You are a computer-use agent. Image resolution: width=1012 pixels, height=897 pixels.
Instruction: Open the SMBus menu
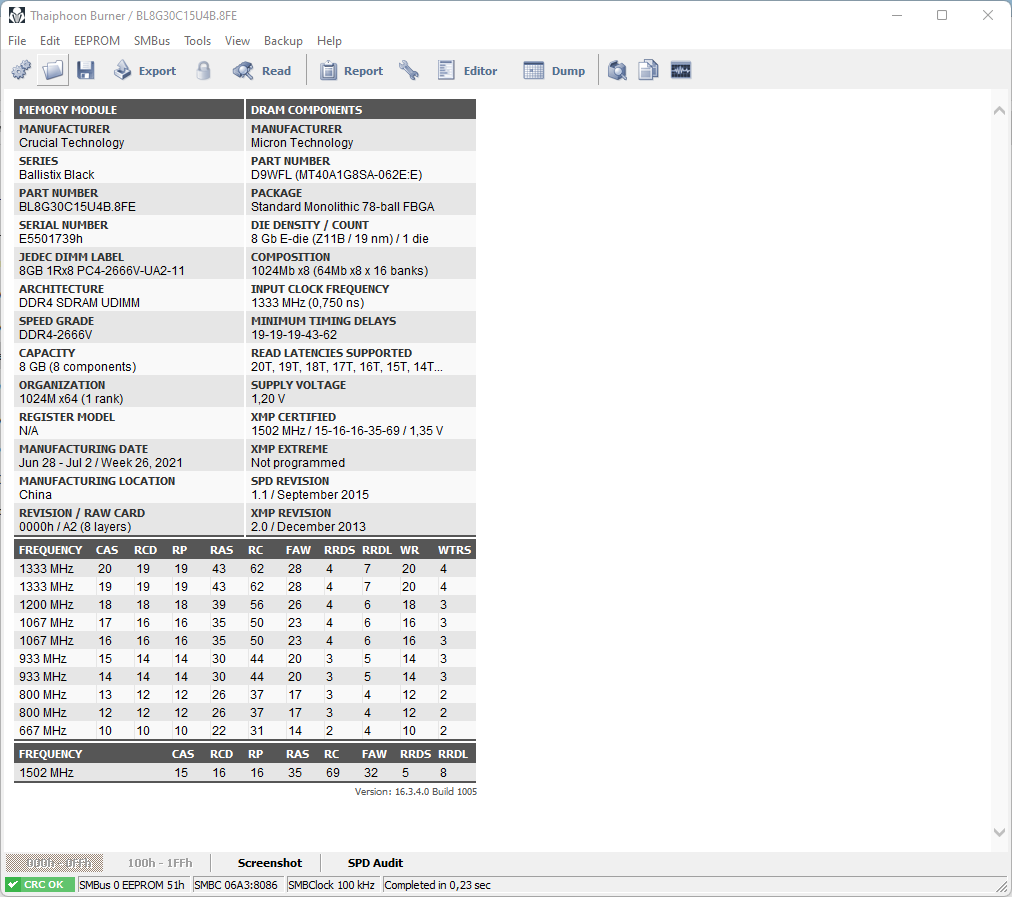(x=152, y=41)
